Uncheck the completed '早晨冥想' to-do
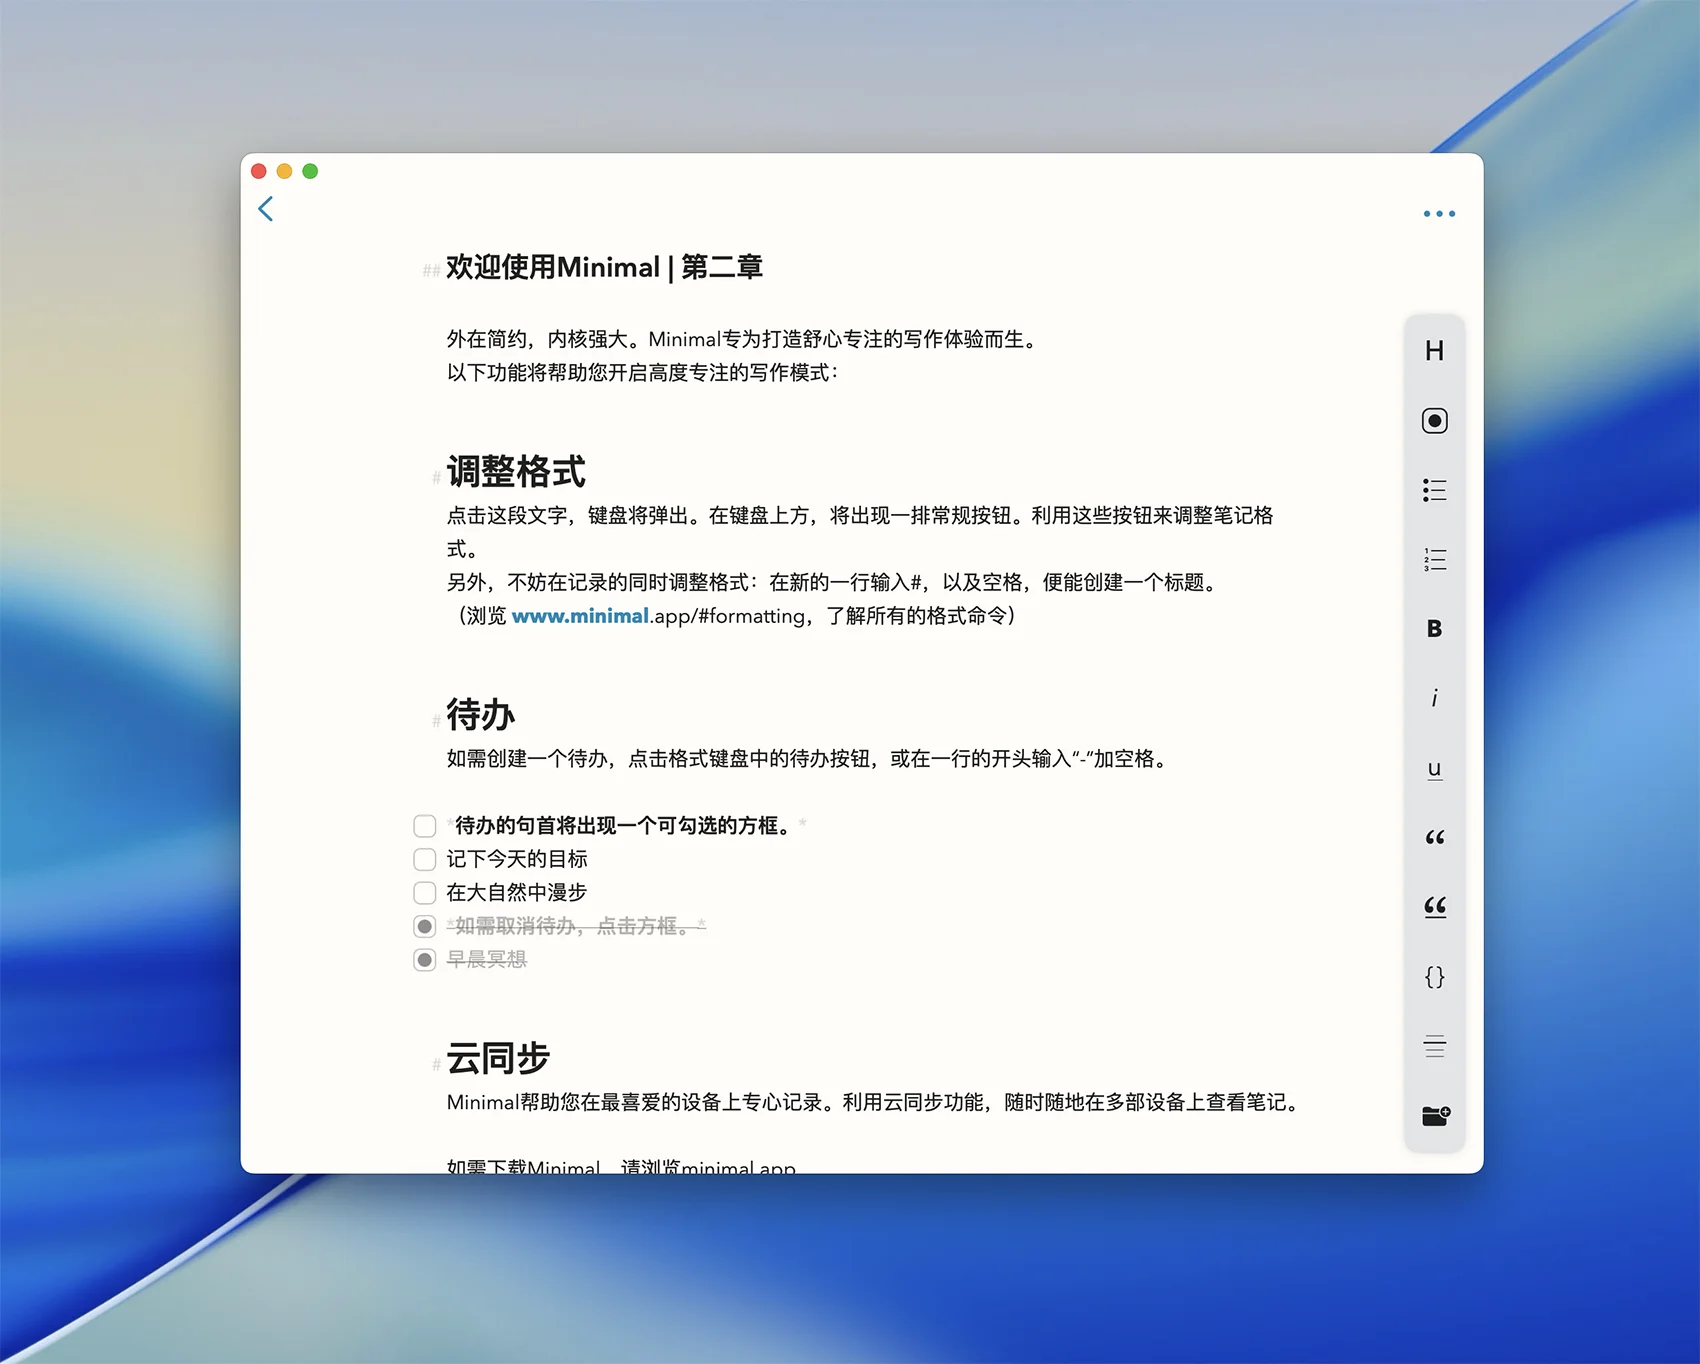 pos(425,960)
